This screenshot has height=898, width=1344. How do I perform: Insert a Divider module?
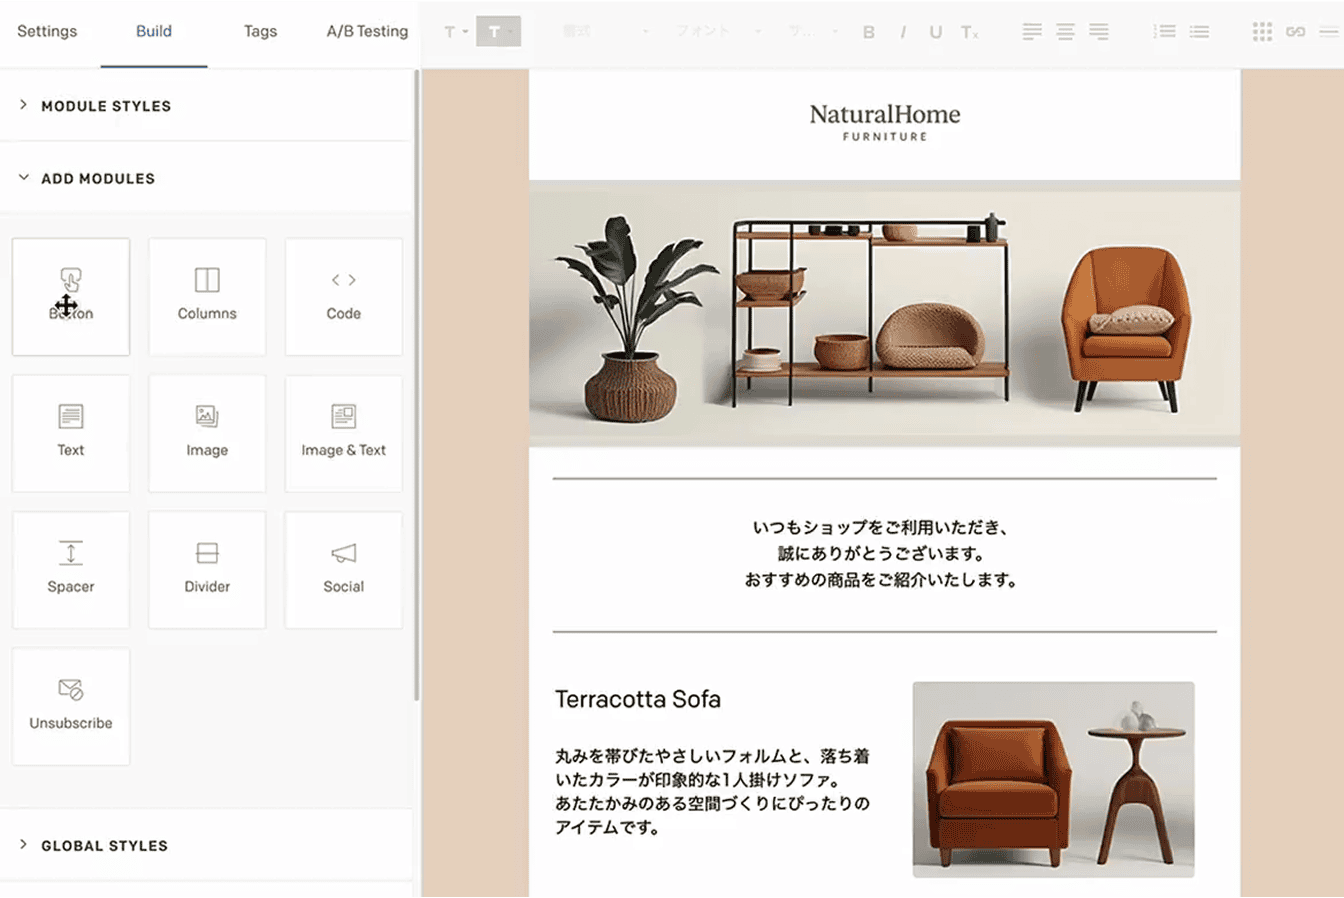pos(207,569)
